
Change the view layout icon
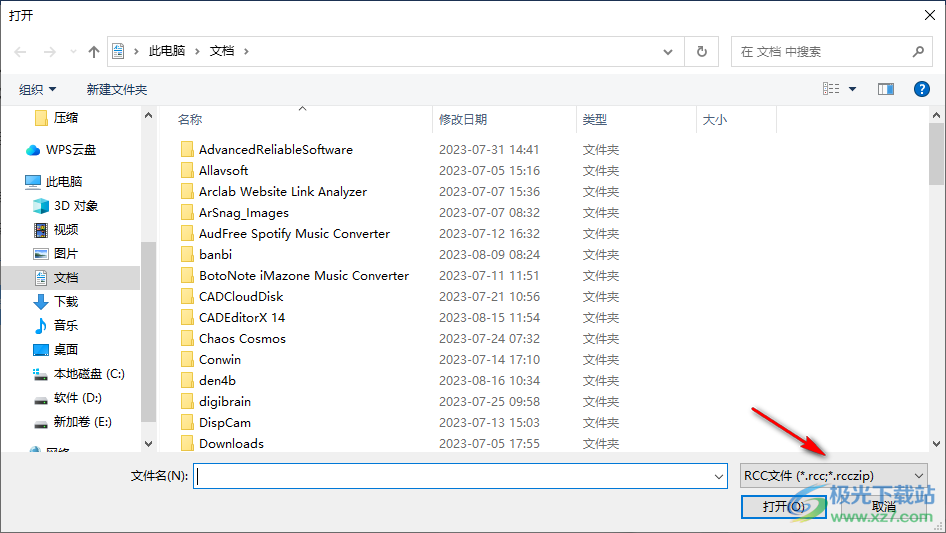(831, 89)
